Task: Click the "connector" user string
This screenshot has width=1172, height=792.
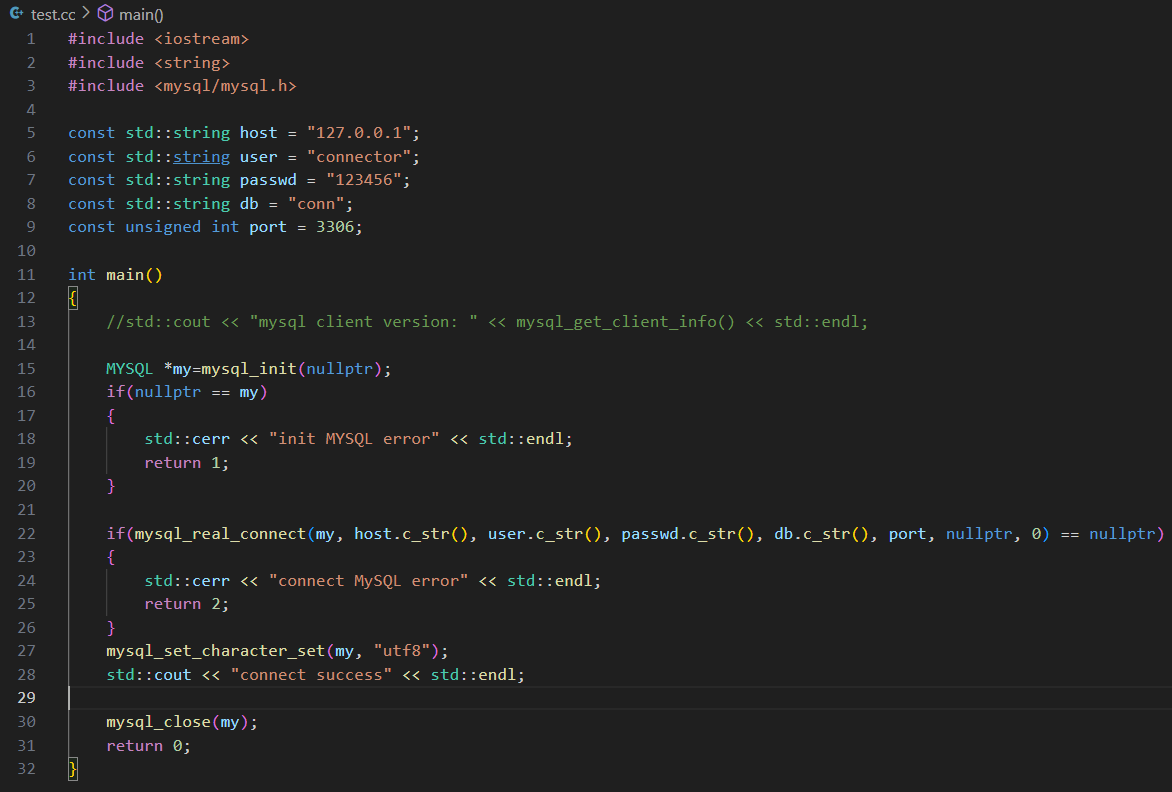Action: 359,157
